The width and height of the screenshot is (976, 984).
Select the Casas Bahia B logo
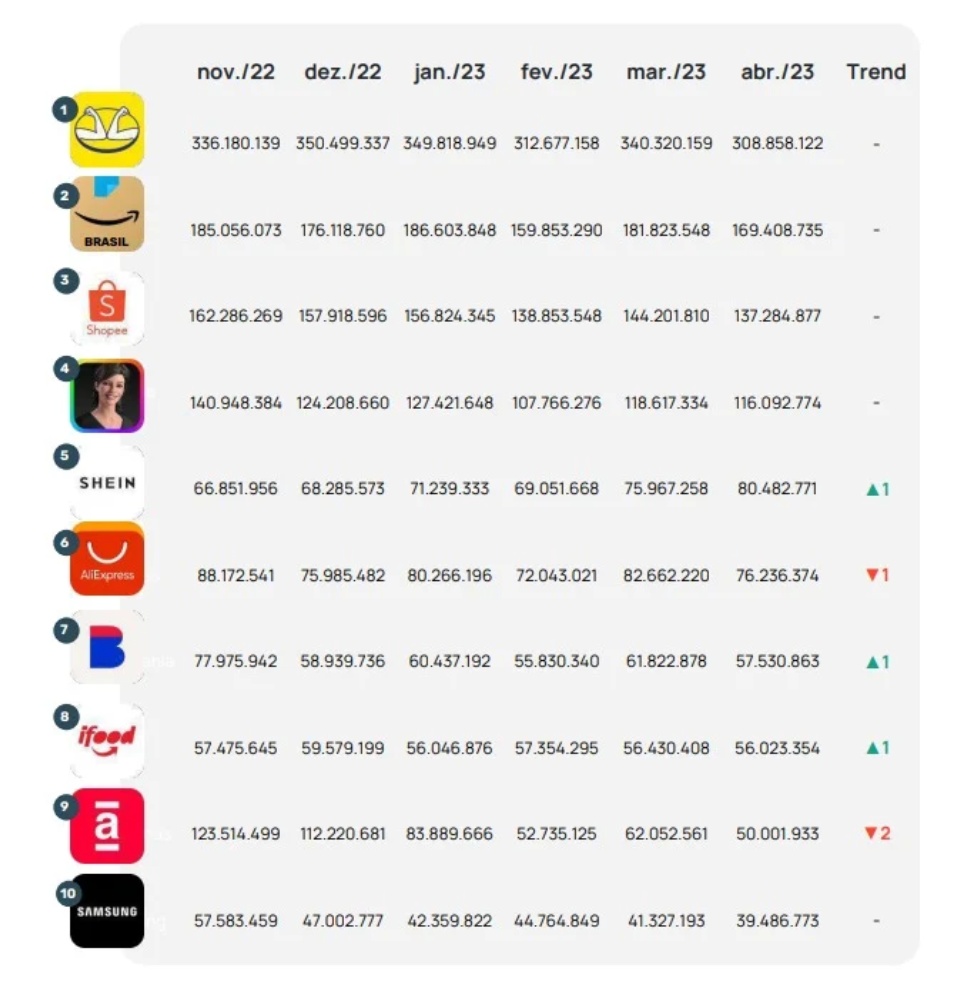click(x=107, y=646)
